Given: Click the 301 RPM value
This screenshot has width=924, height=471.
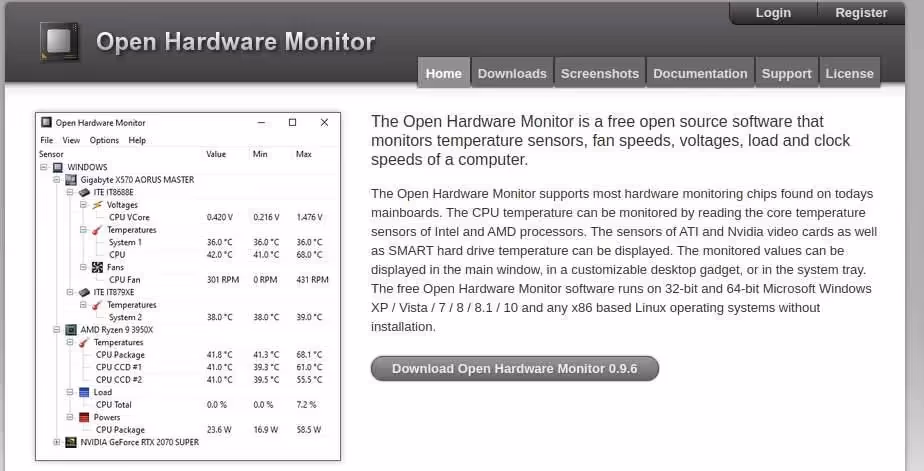Looking at the screenshot, I should click(x=223, y=279).
